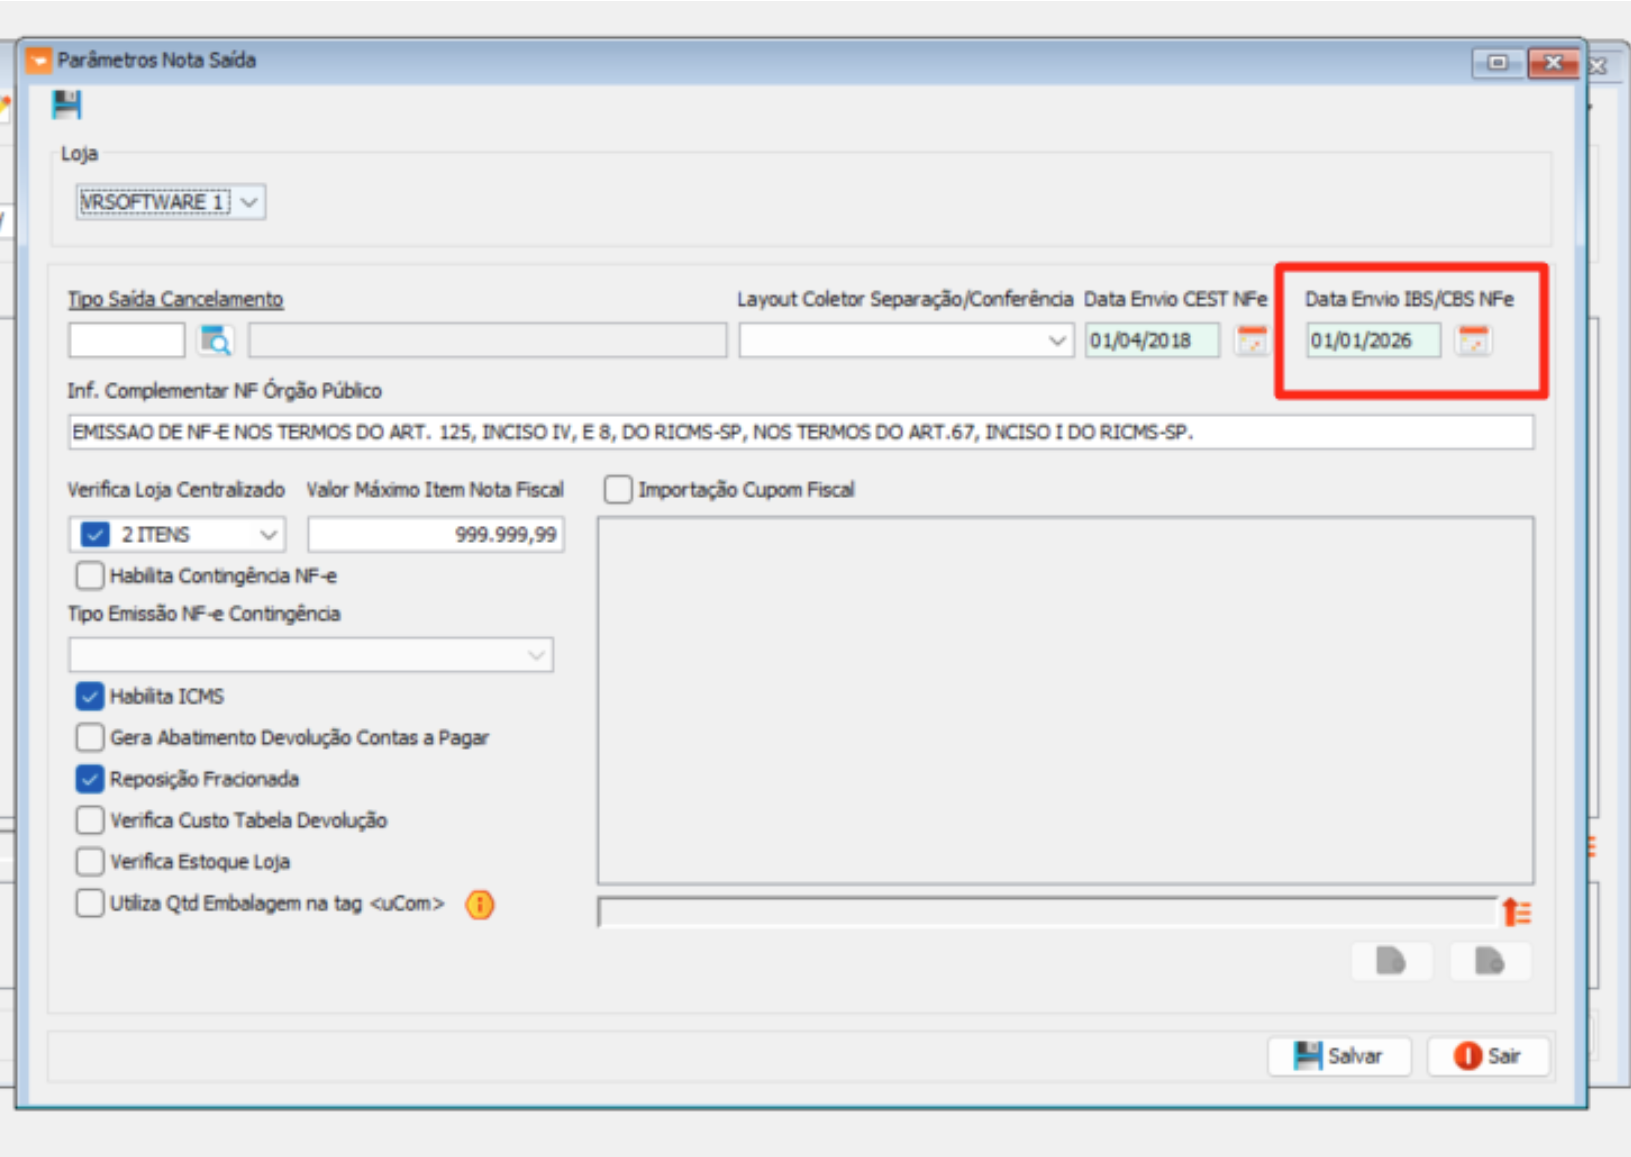1631x1157 pixels.
Task: Open Layout Coletor Separação/Conferência dropdown
Action: pyautogui.click(x=1056, y=341)
